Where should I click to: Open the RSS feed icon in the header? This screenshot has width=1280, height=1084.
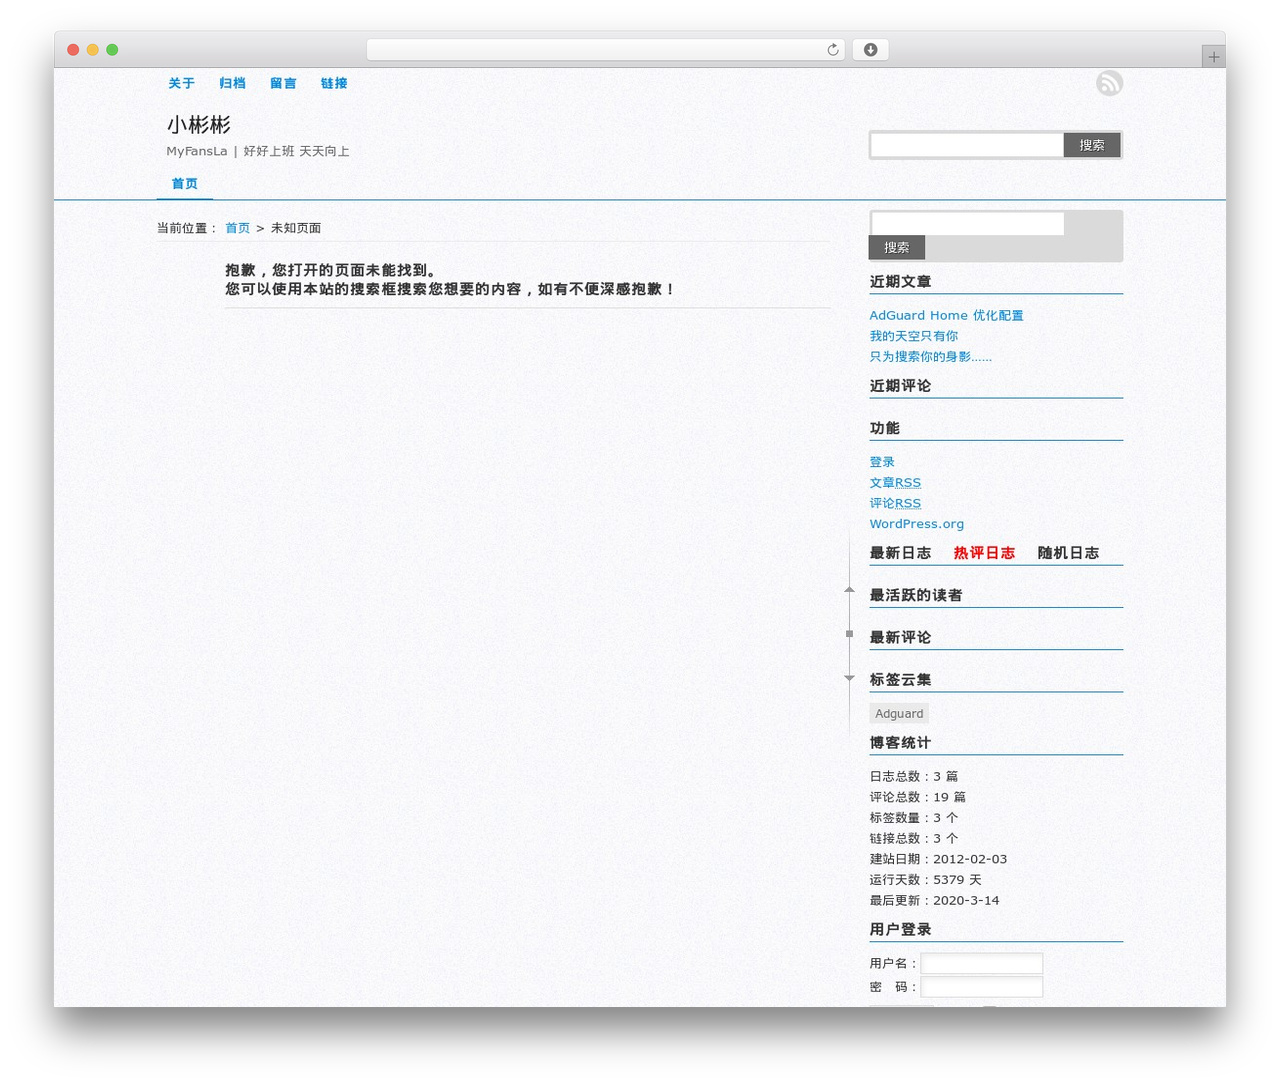[x=1109, y=83]
